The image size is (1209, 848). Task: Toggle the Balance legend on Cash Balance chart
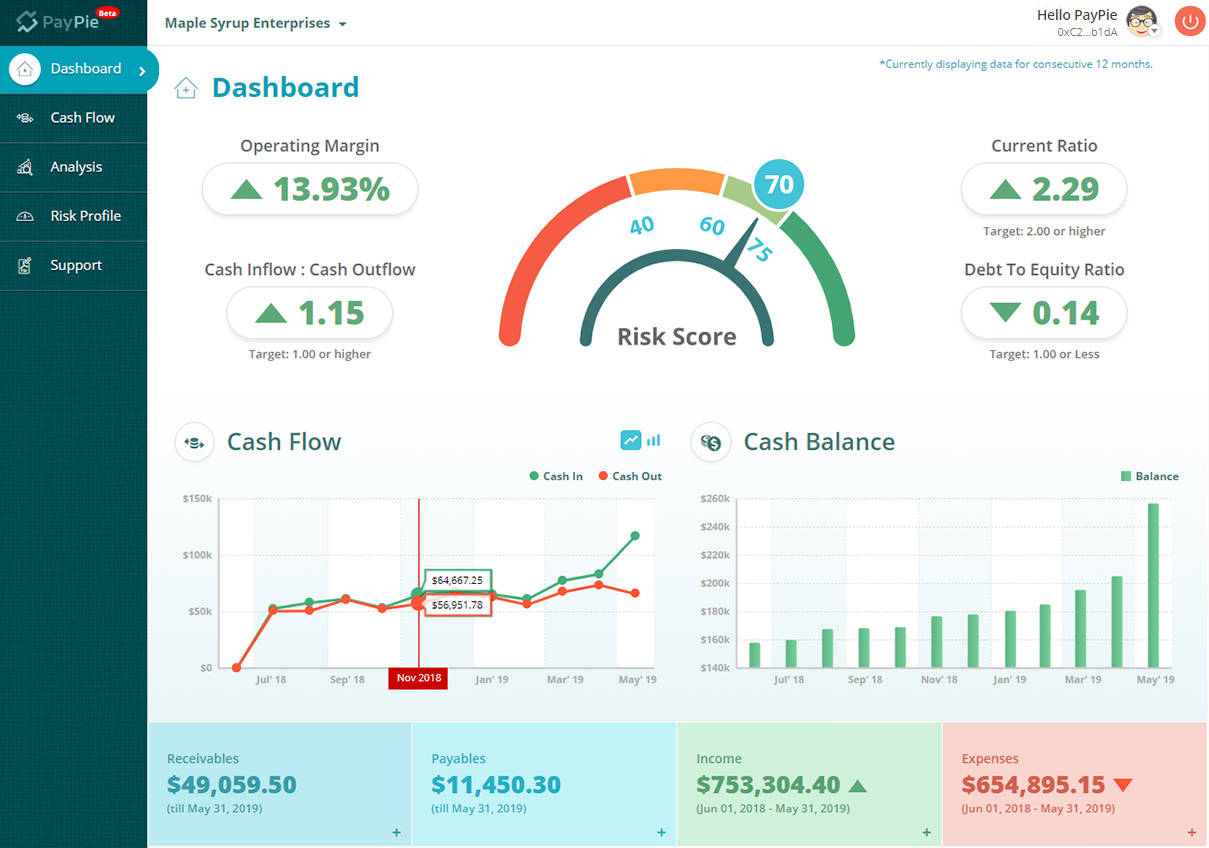(x=1149, y=476)
